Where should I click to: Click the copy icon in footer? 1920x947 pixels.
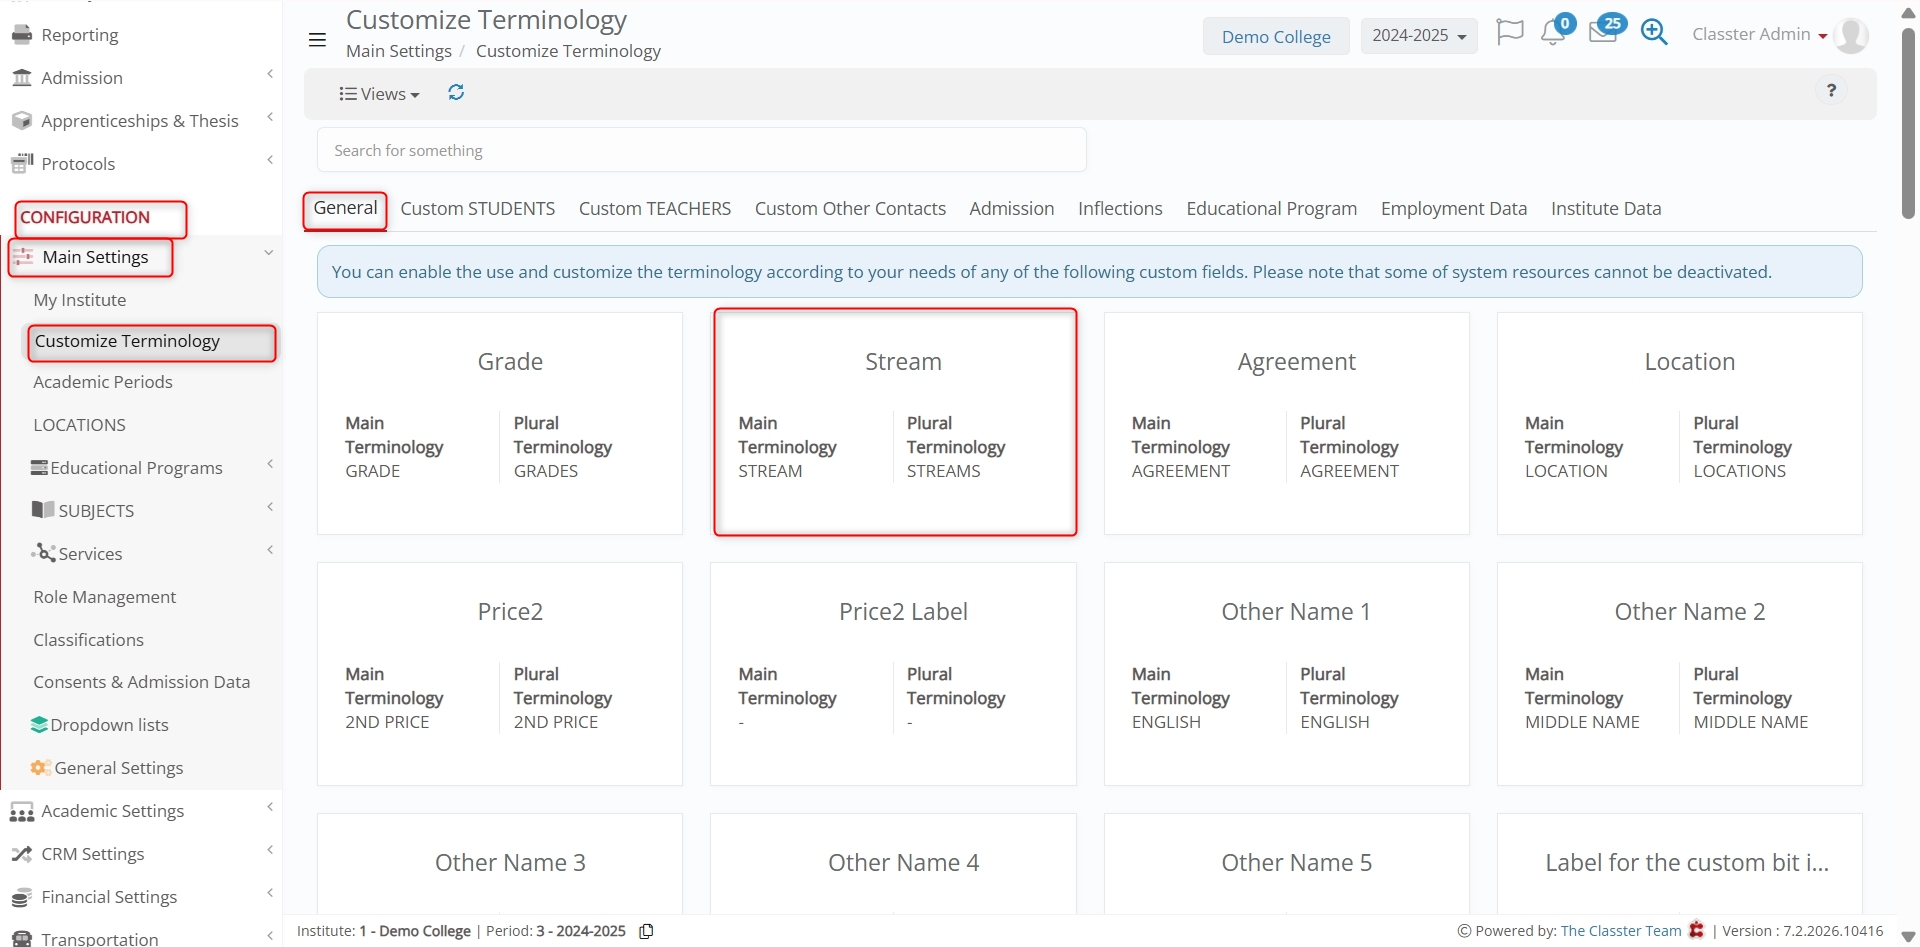(646, 931)
